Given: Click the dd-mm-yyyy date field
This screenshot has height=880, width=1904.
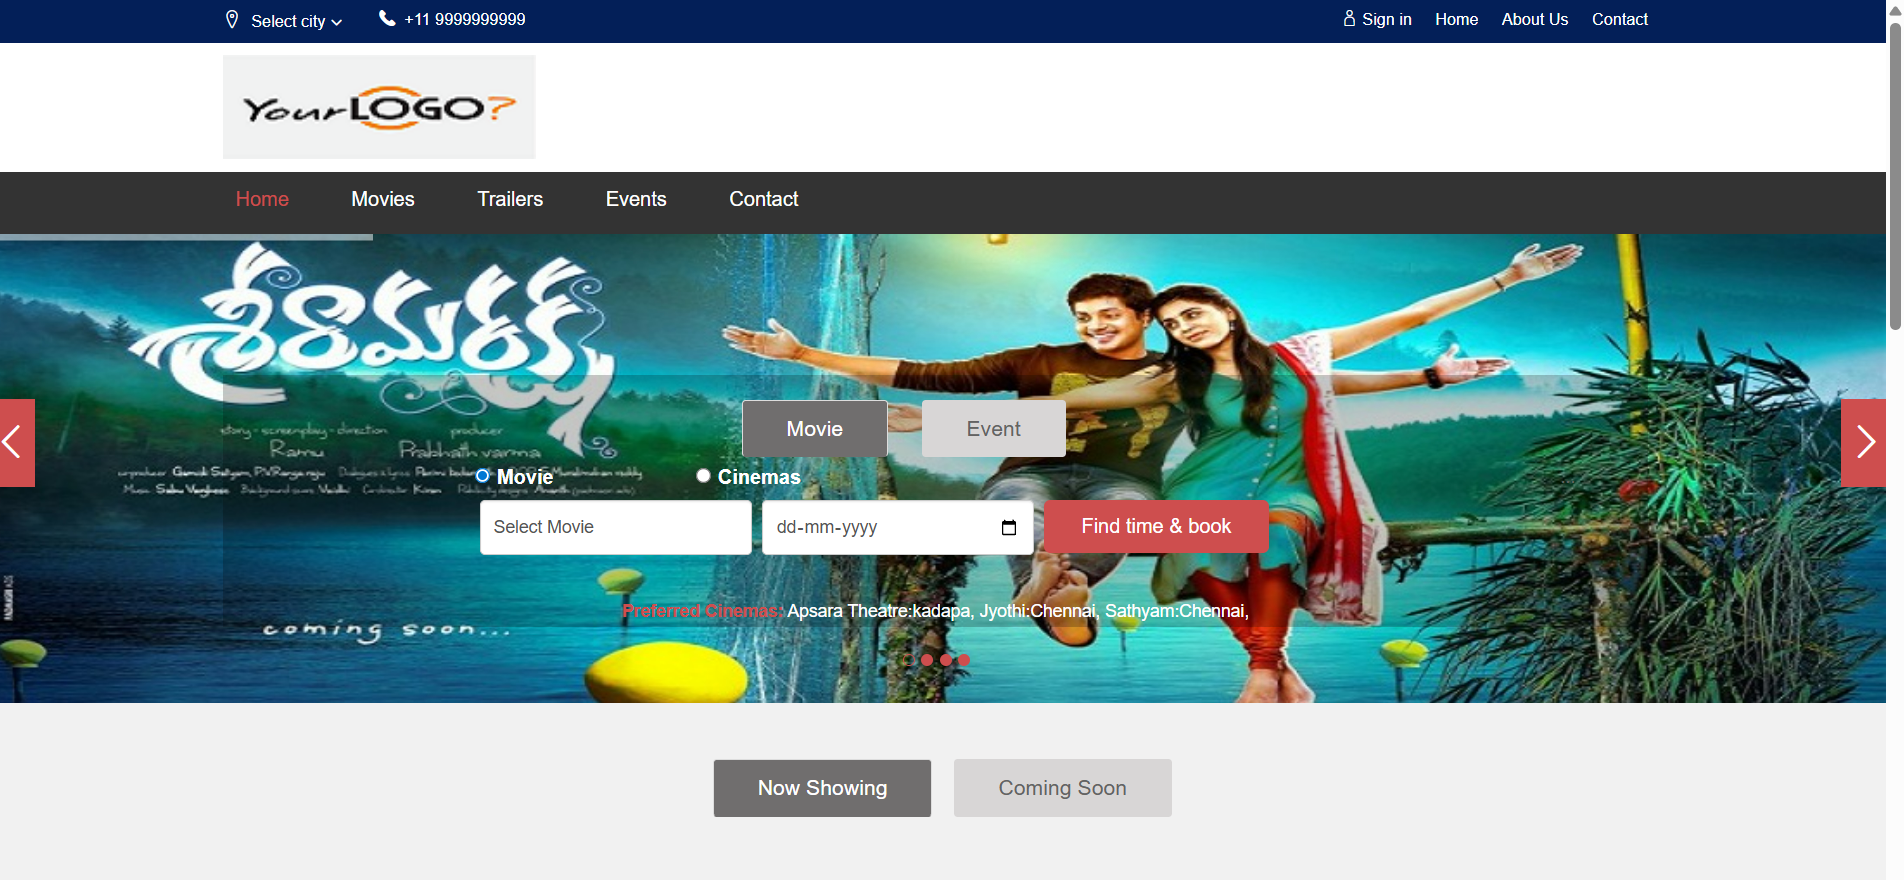Looking at the screenshot, I should coord(897,527).
